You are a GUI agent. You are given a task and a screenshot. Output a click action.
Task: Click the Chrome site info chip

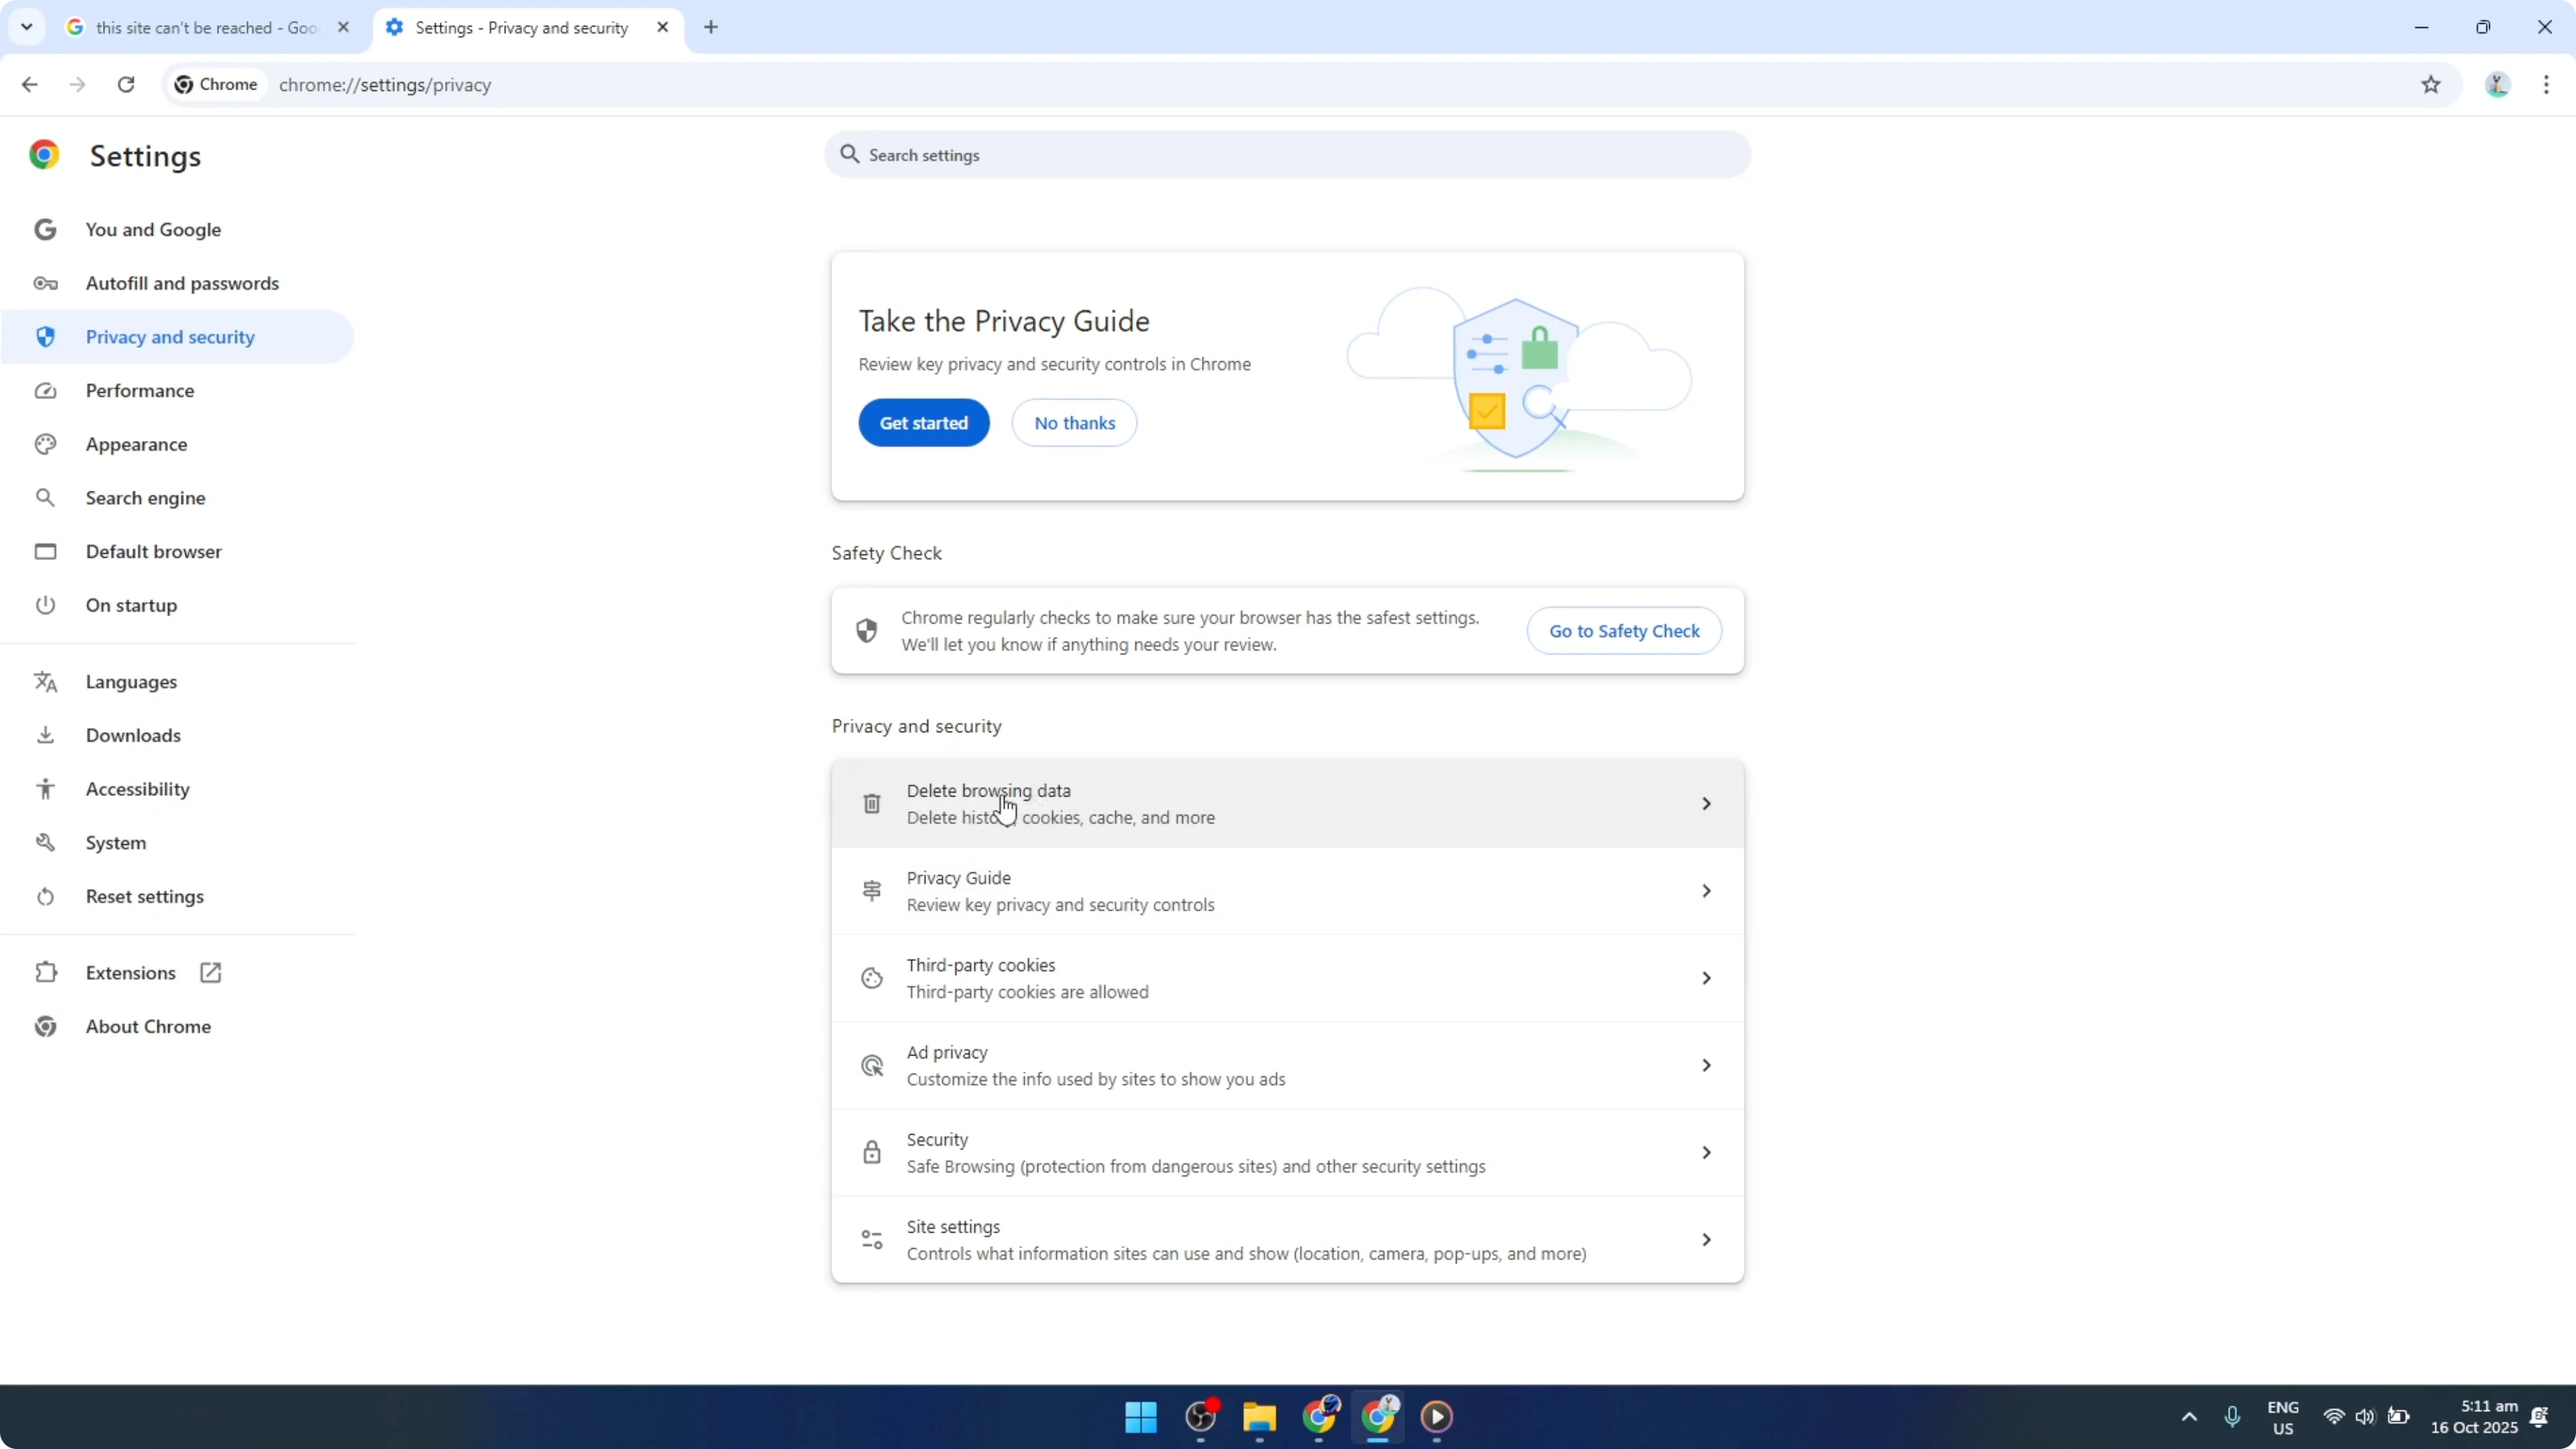coord(216,85)
